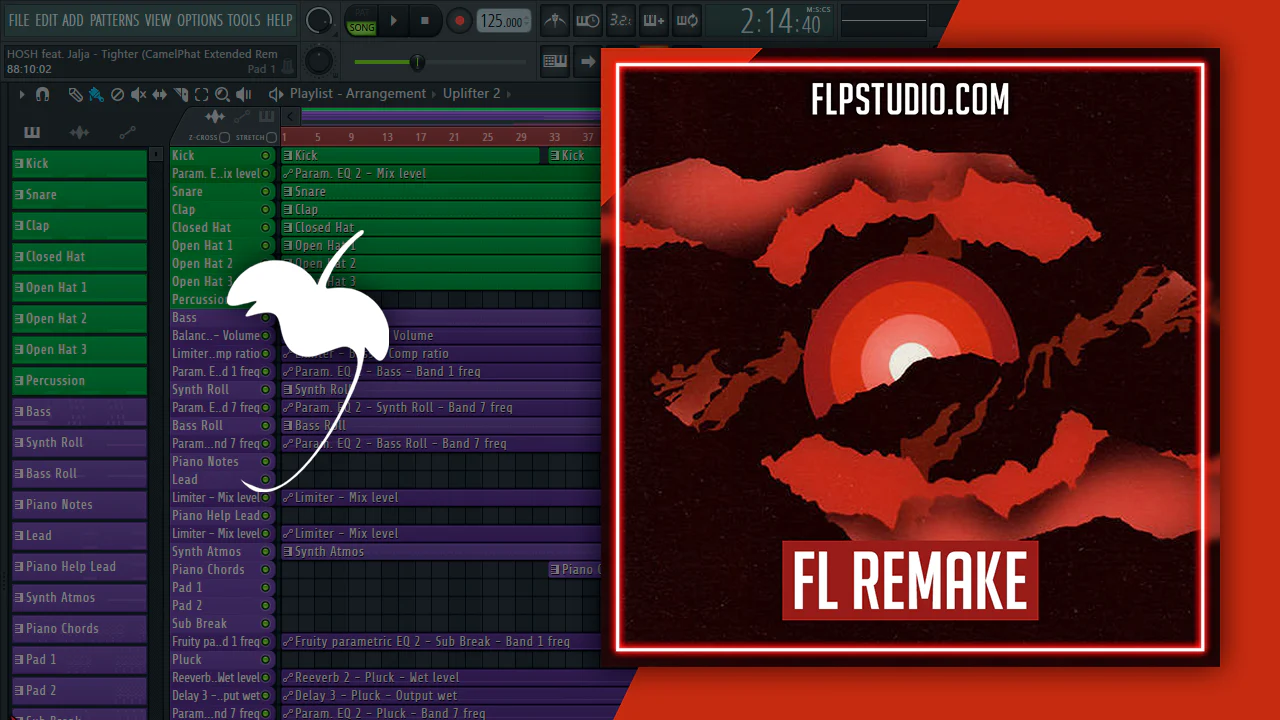Screen dimensions: 1280x720
Task: Click the play button in transport
Action: pos(393,20)
